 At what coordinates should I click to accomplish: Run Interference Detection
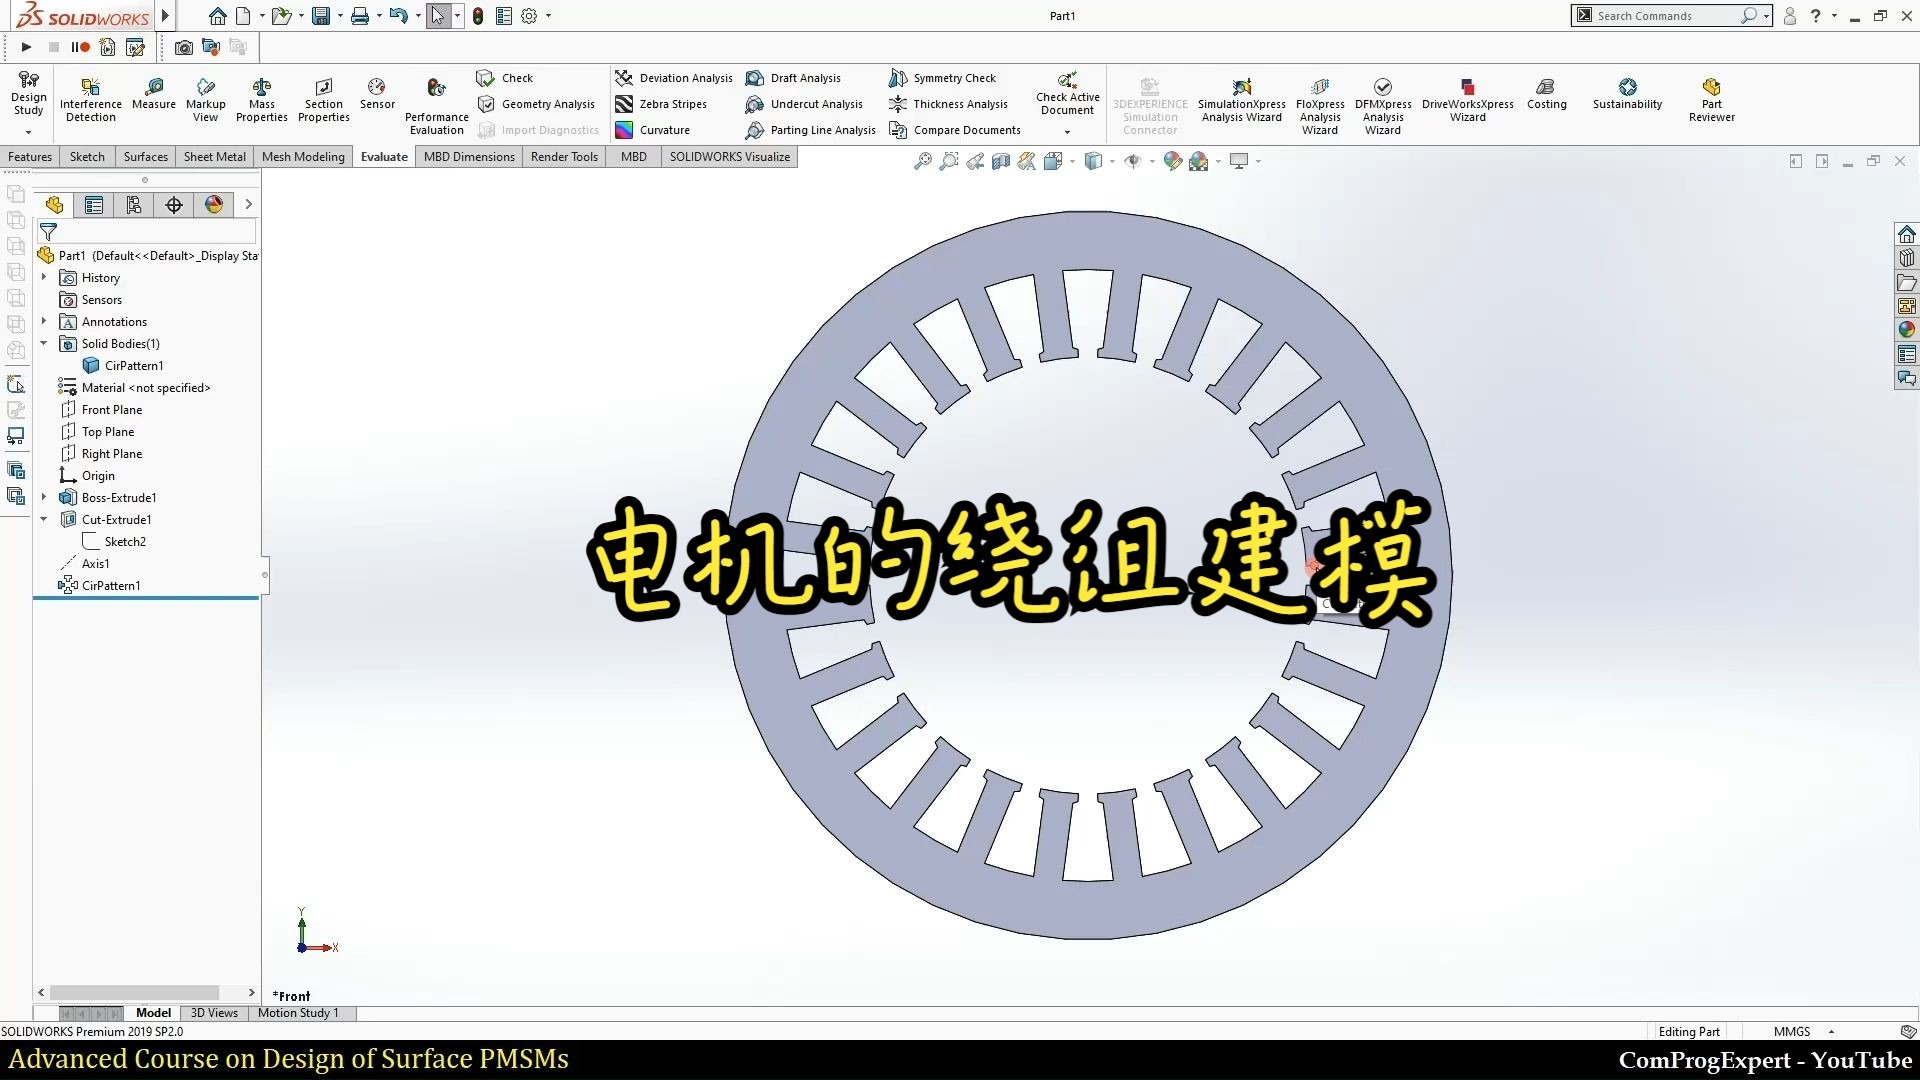[90, 97]
